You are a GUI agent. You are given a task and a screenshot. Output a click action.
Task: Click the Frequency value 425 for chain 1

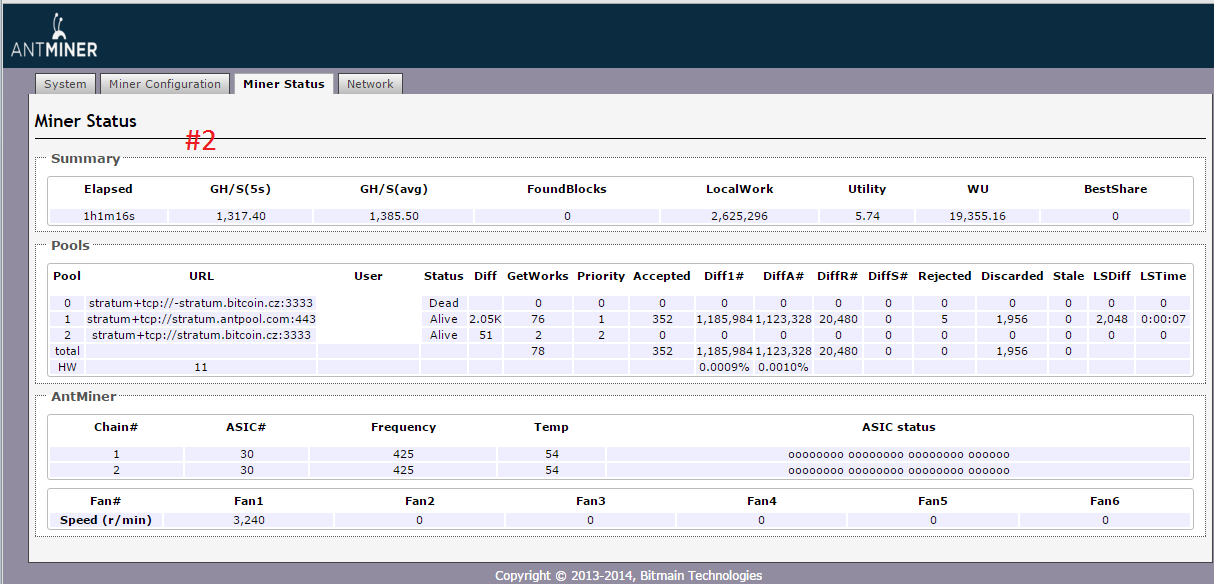click(x=403, y=454)
